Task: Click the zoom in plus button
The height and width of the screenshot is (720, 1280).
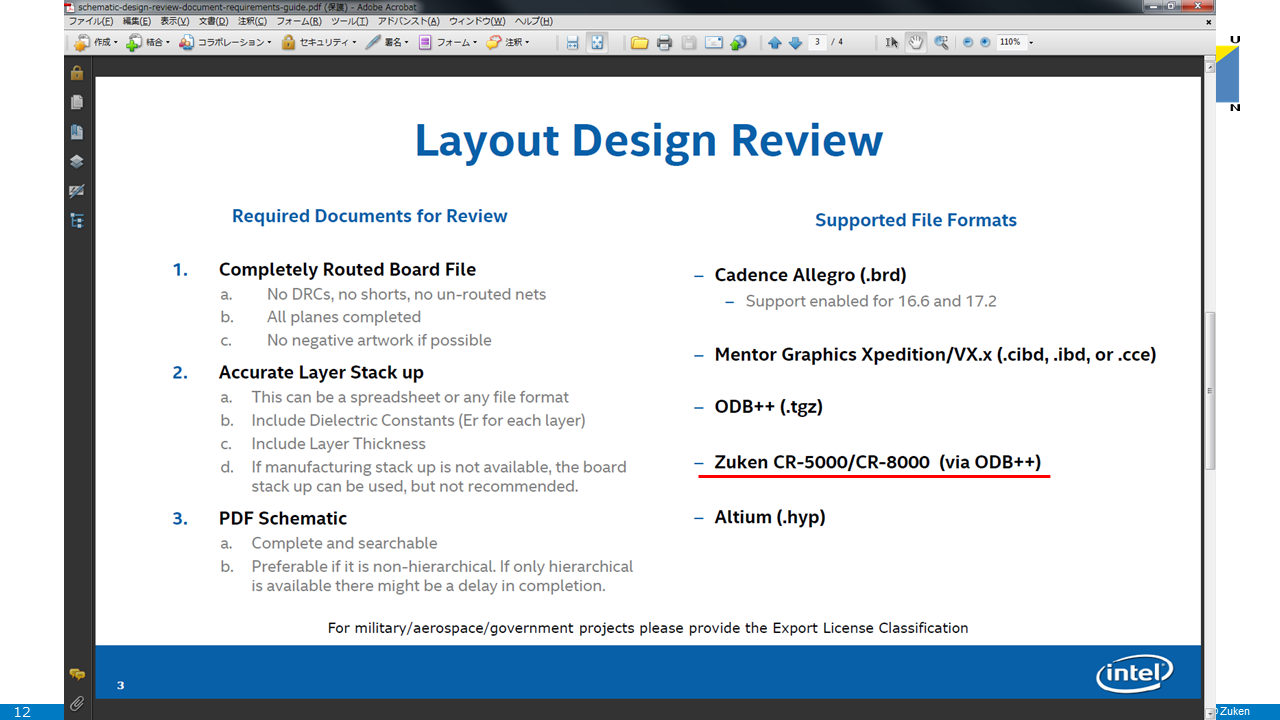Action: coord(985,43)
